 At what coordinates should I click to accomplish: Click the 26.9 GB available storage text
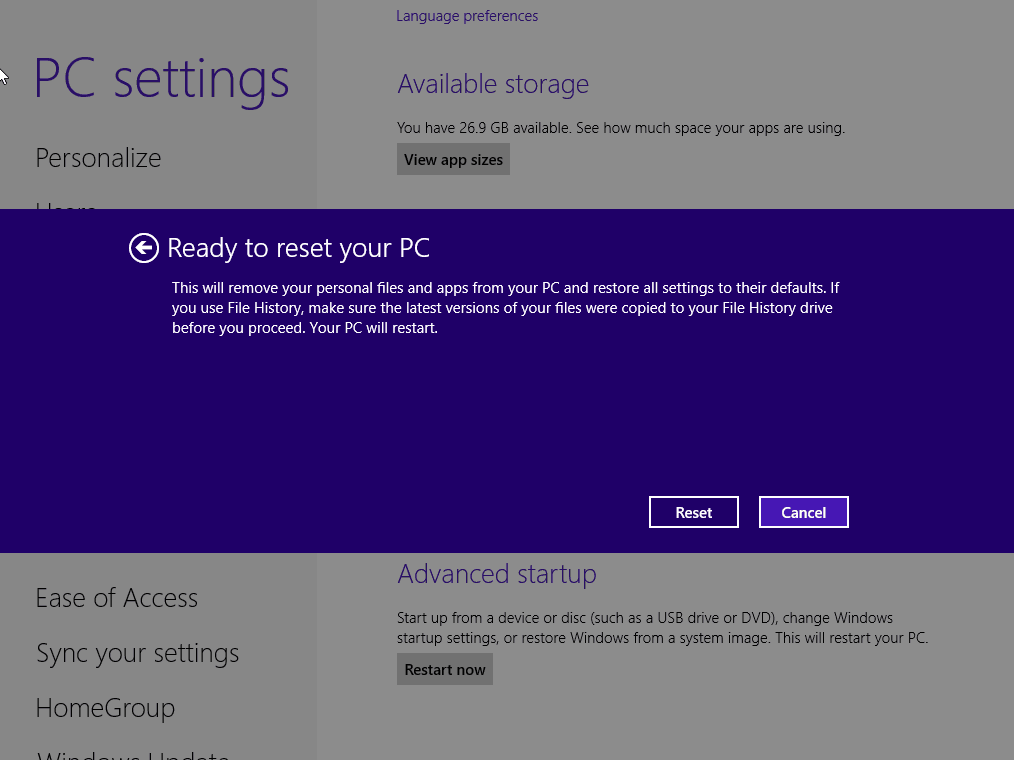point(620,127)
